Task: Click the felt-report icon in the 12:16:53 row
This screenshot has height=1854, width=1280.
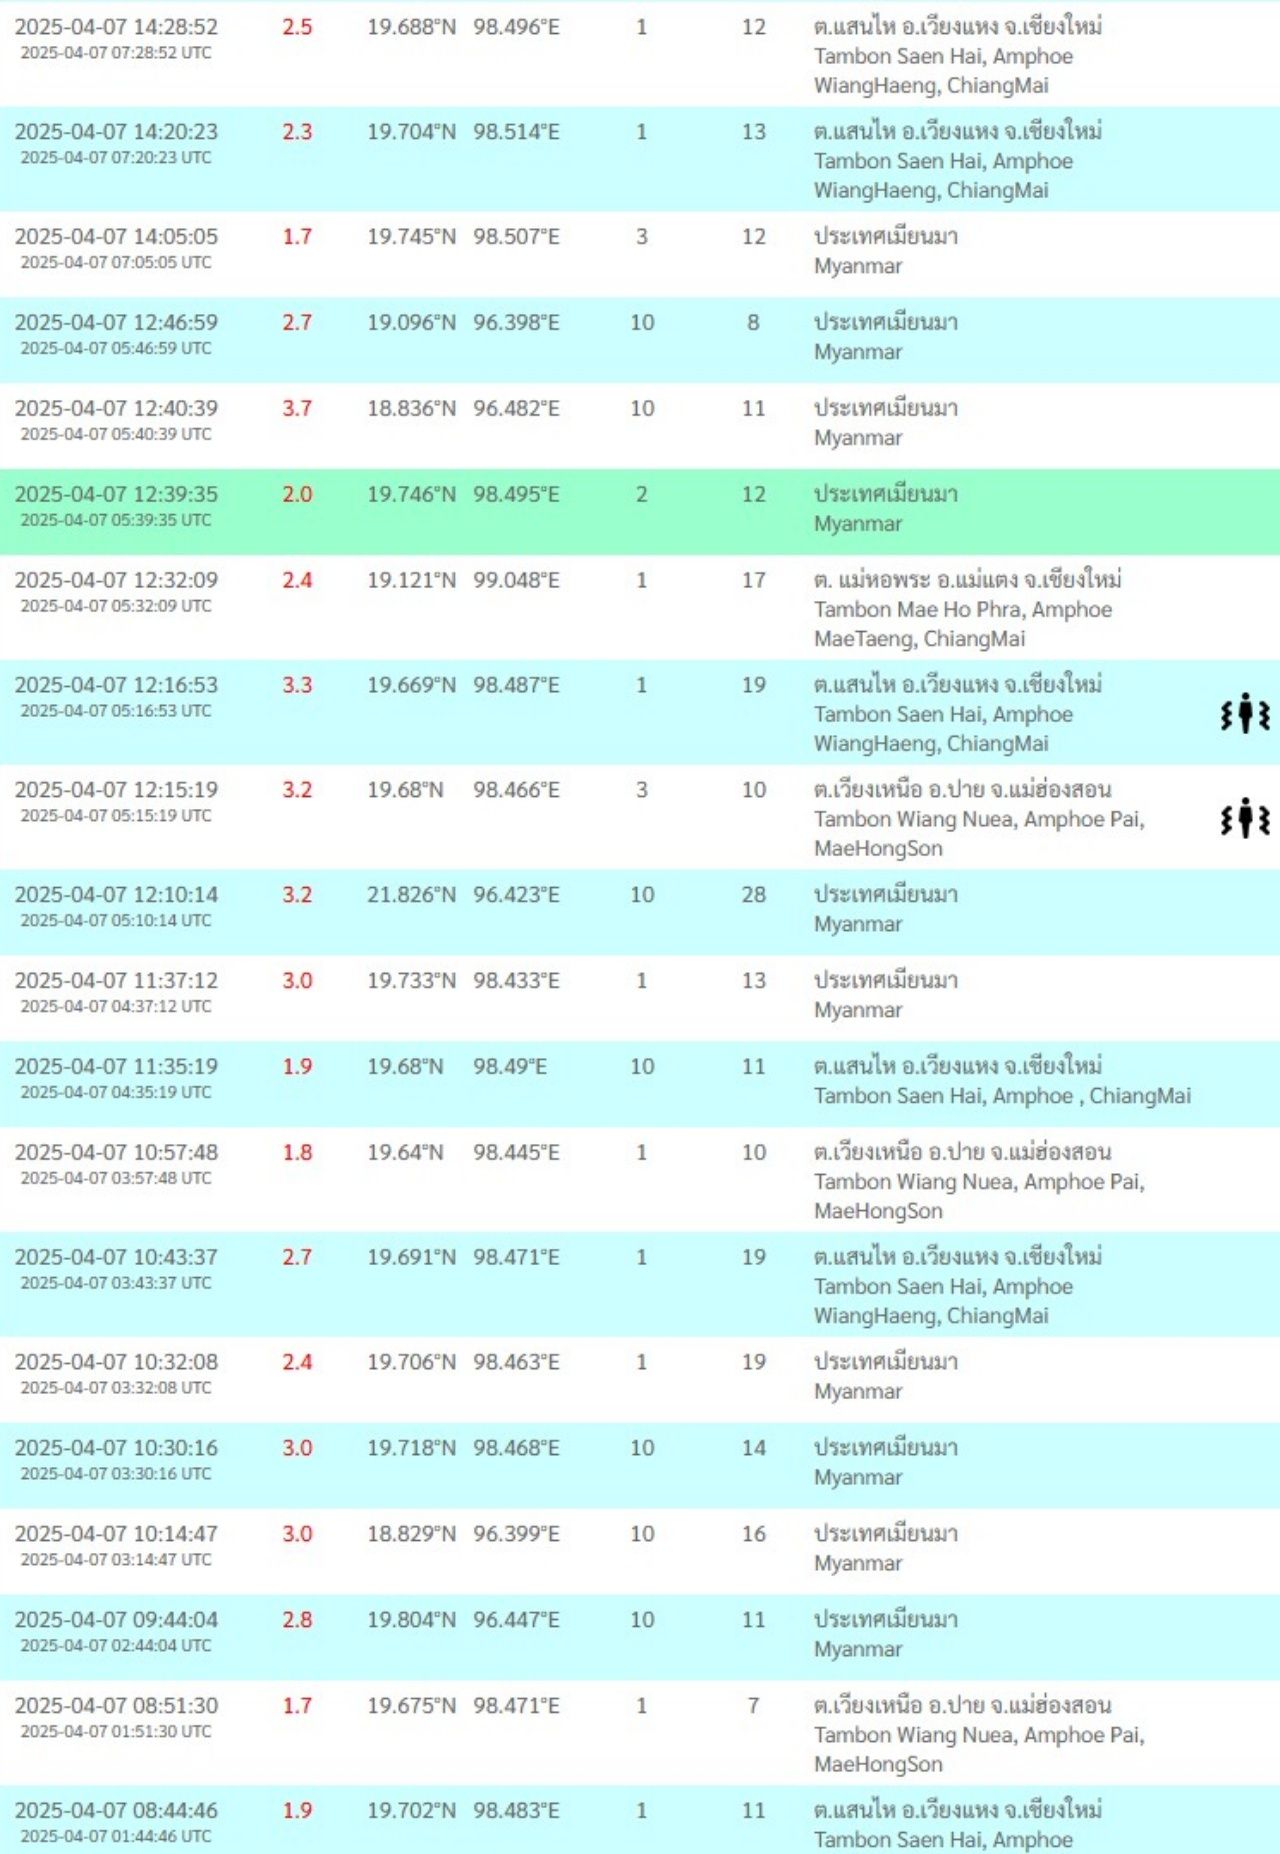Action: click(x=1245, y=713)
